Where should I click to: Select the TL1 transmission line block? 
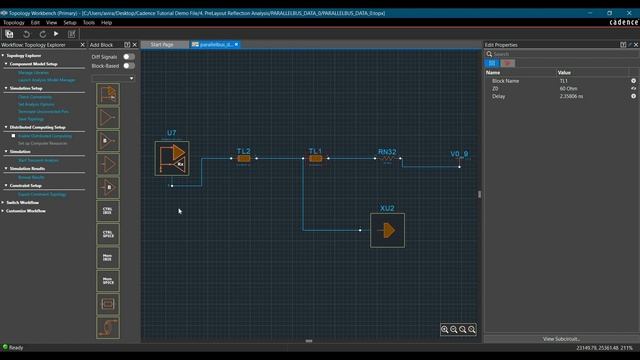coord(316,158)
